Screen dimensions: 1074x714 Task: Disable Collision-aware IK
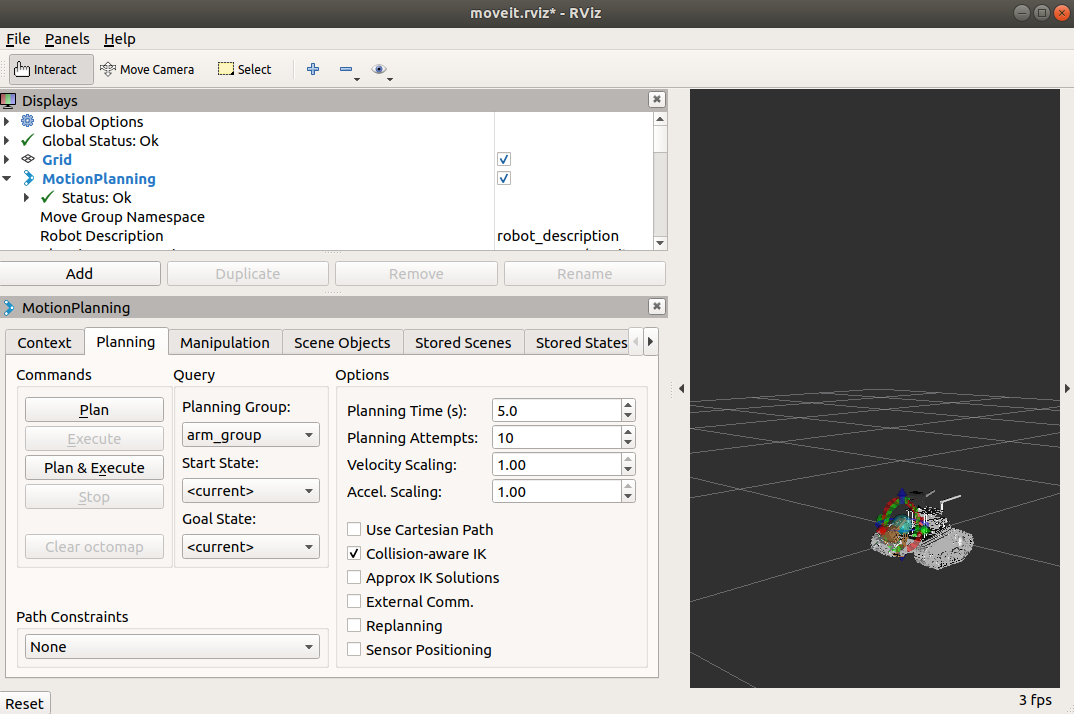tap(354, 553)
